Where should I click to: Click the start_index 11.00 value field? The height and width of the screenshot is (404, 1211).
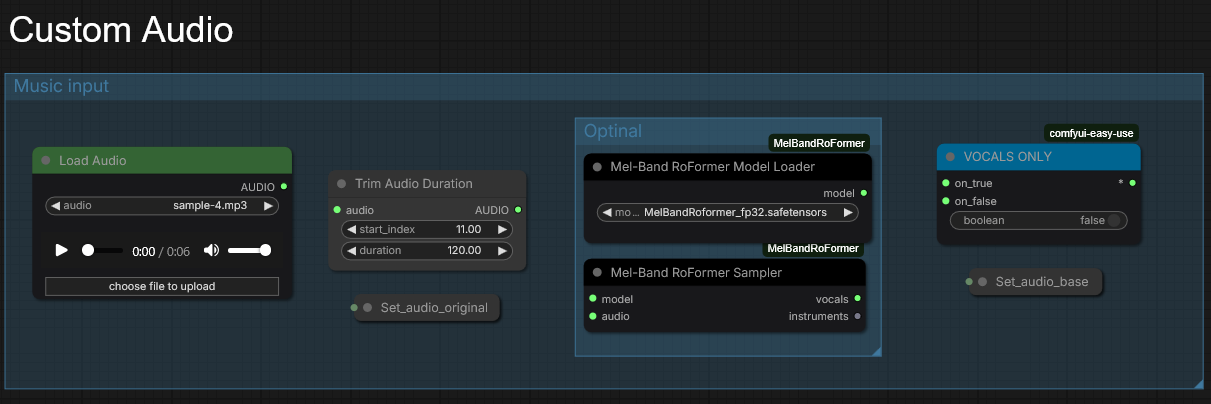pos(427,229)
